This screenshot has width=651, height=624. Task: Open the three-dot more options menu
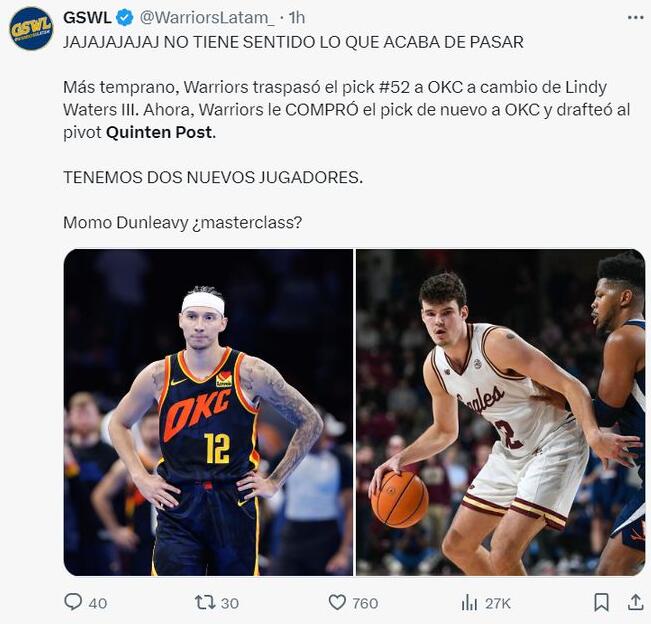click(635, 17)
